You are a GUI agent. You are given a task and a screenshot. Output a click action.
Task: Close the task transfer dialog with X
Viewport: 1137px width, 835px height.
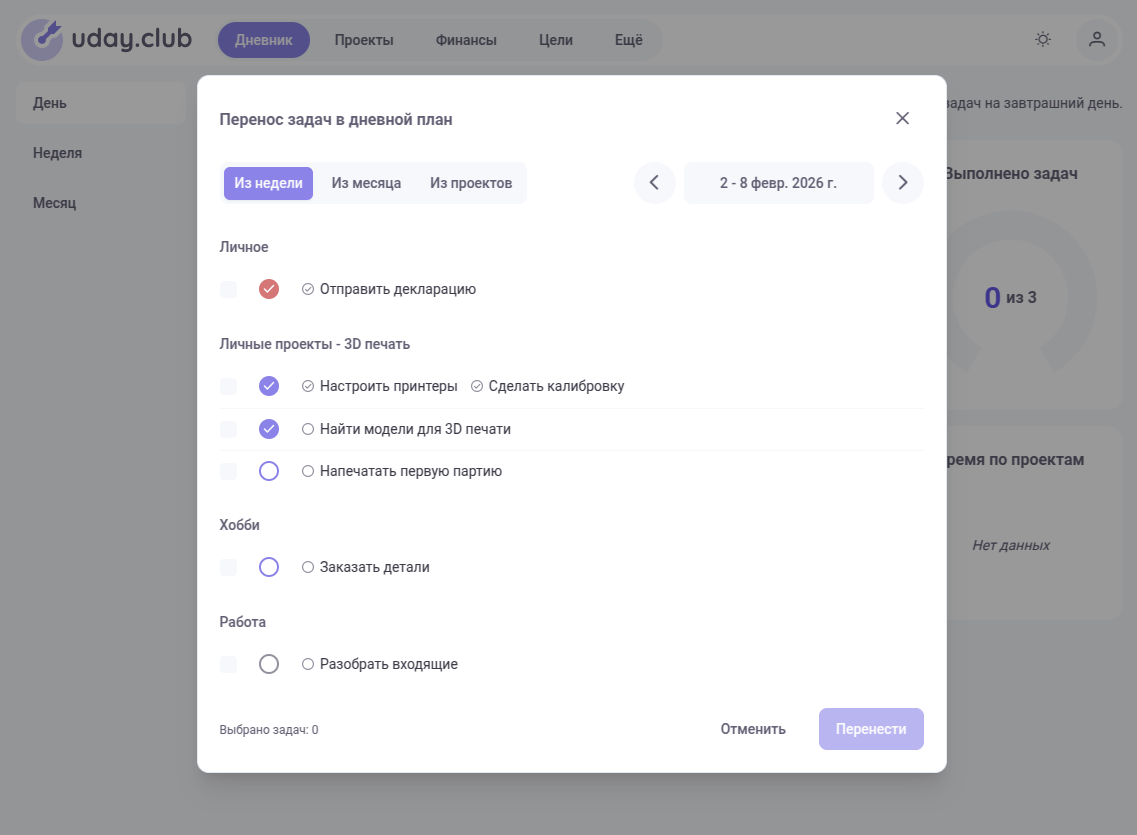[x=902, y=118]
